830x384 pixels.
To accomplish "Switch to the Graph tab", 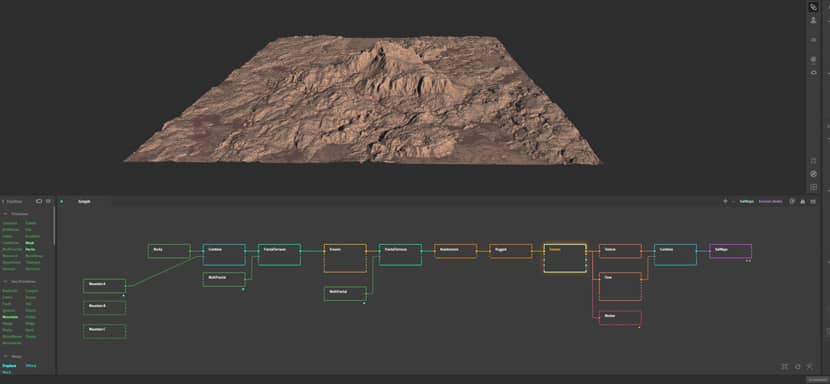I will pyautogui.click(x=84, y=201).
